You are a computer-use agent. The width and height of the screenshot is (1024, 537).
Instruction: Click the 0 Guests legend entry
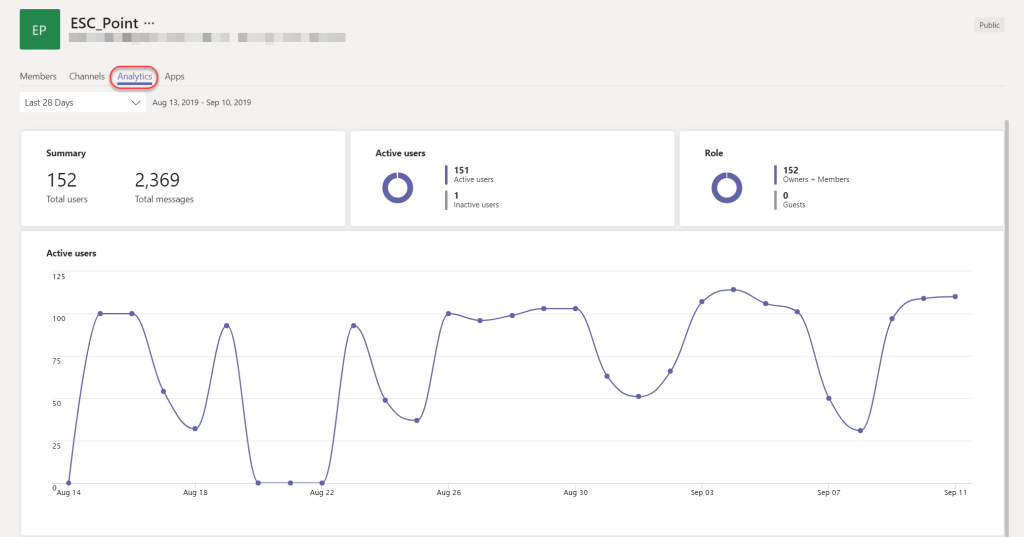pyautogui.click(x=794, y=199)
